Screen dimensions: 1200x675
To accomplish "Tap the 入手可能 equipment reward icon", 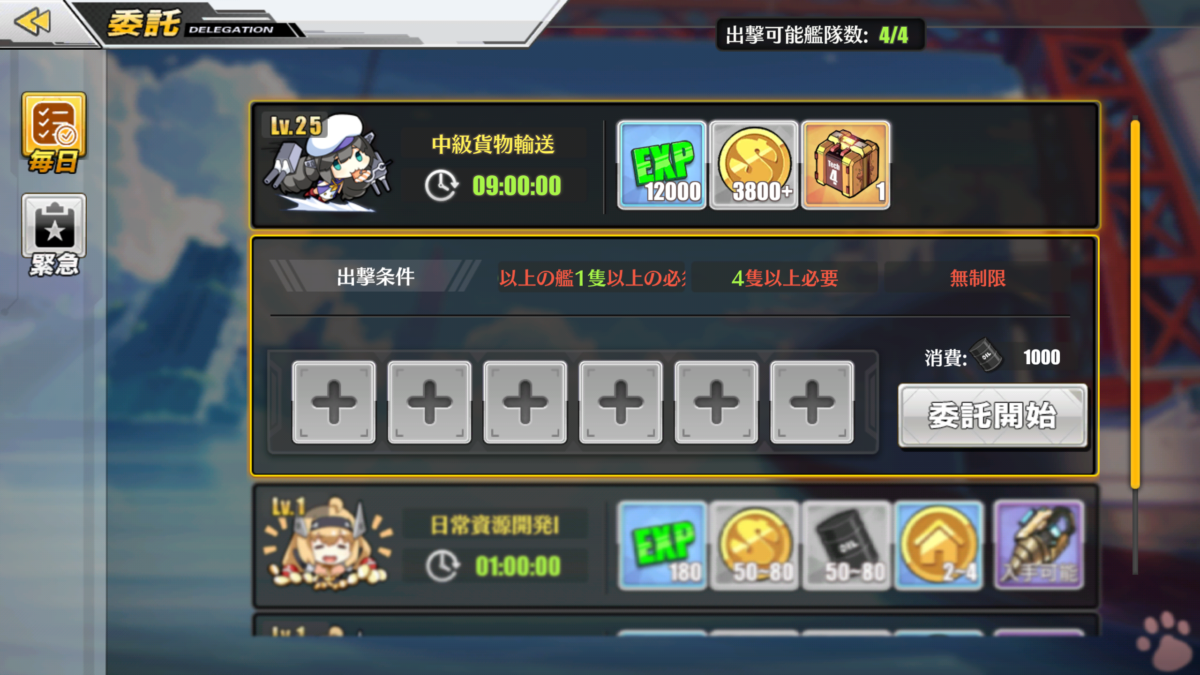I will [x=1039, y=545].
